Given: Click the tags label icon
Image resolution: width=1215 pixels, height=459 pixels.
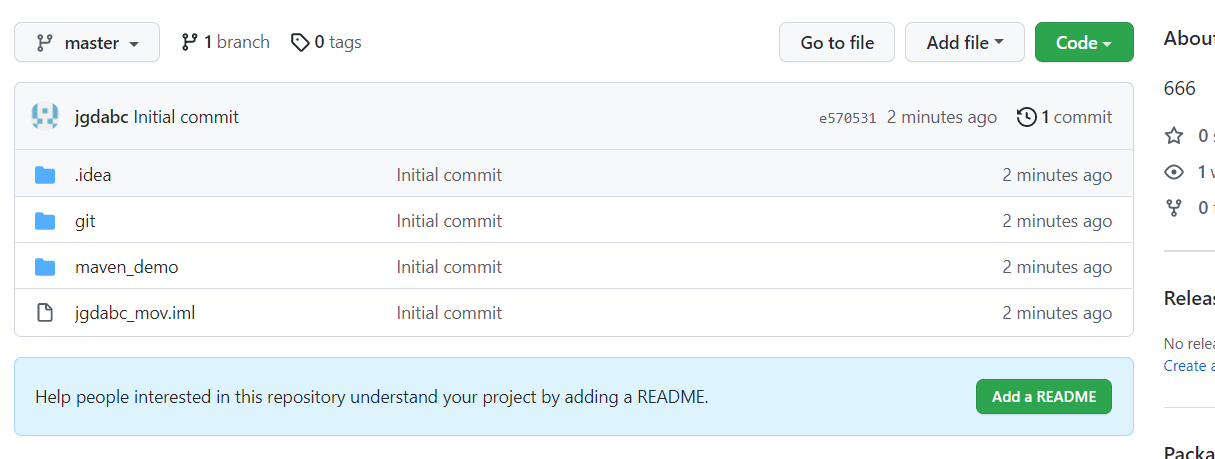Looking at the screenshot, I should pyautogui.click(x=300, y=42).
